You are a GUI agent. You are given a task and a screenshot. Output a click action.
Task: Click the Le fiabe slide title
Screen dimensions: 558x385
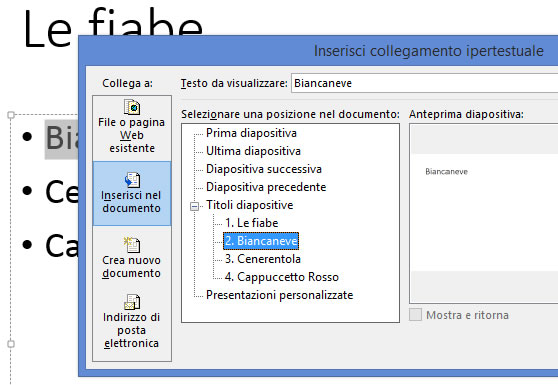point(113,25)
